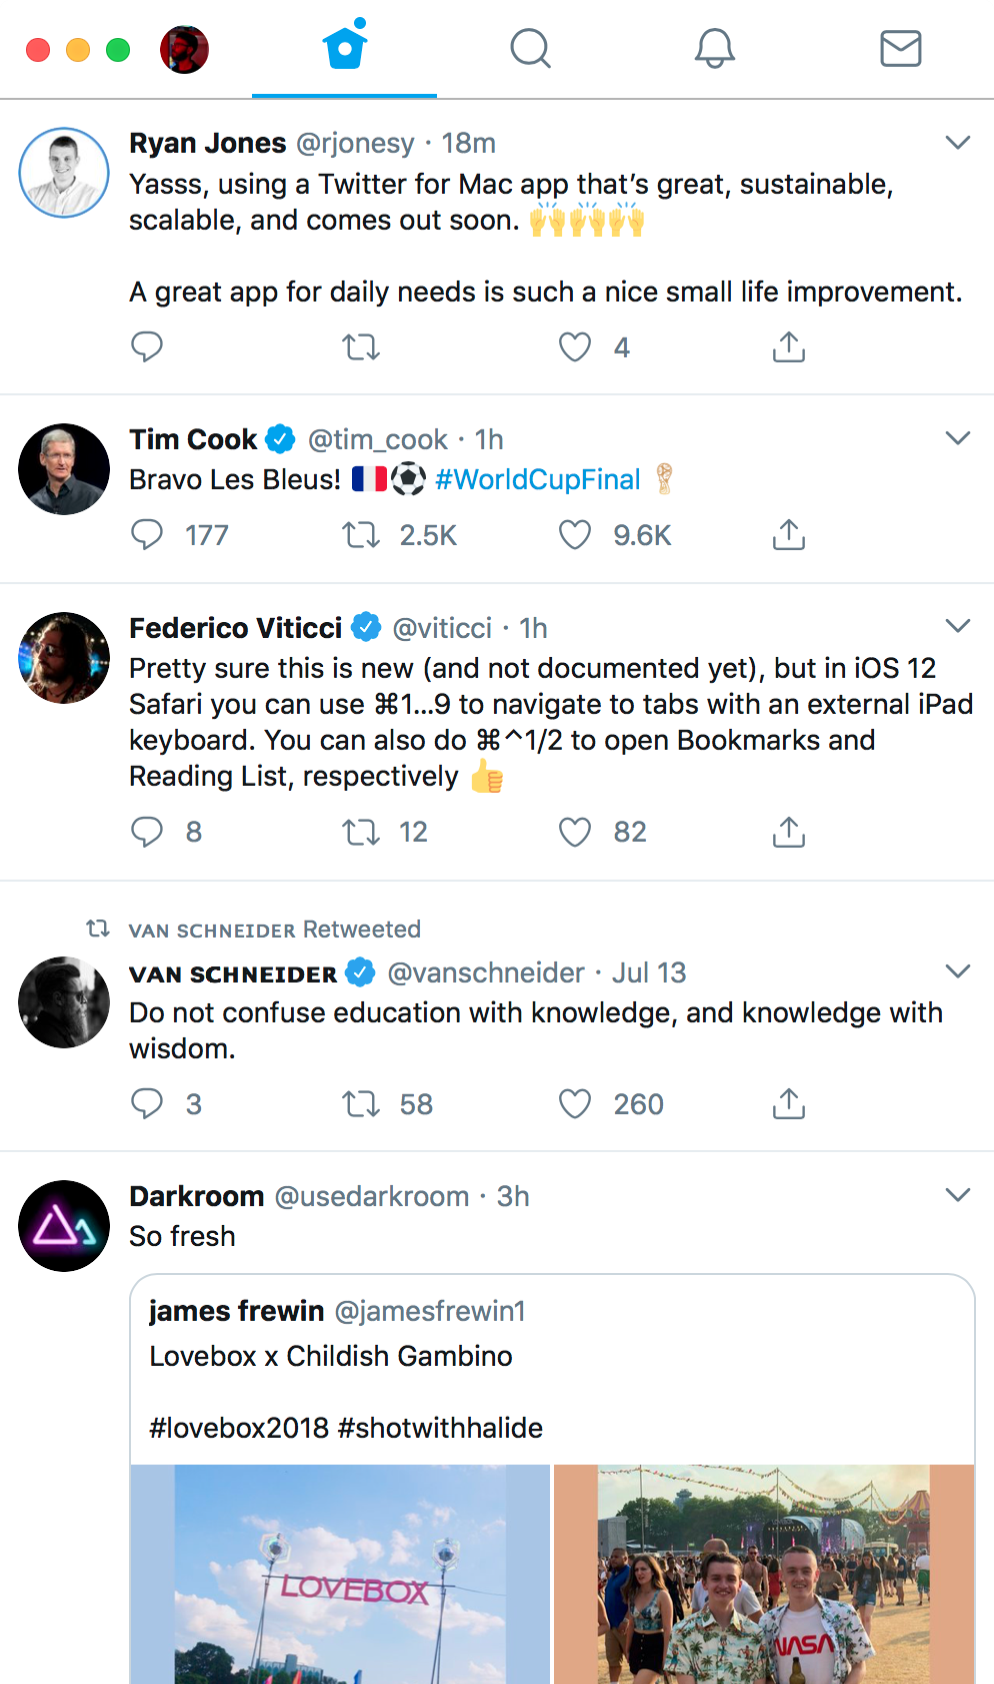Open dropdown chevron on Darkroom's tweet
Image resolution: width=994 pixels, height=1684 pixels.
[957, 1195]
